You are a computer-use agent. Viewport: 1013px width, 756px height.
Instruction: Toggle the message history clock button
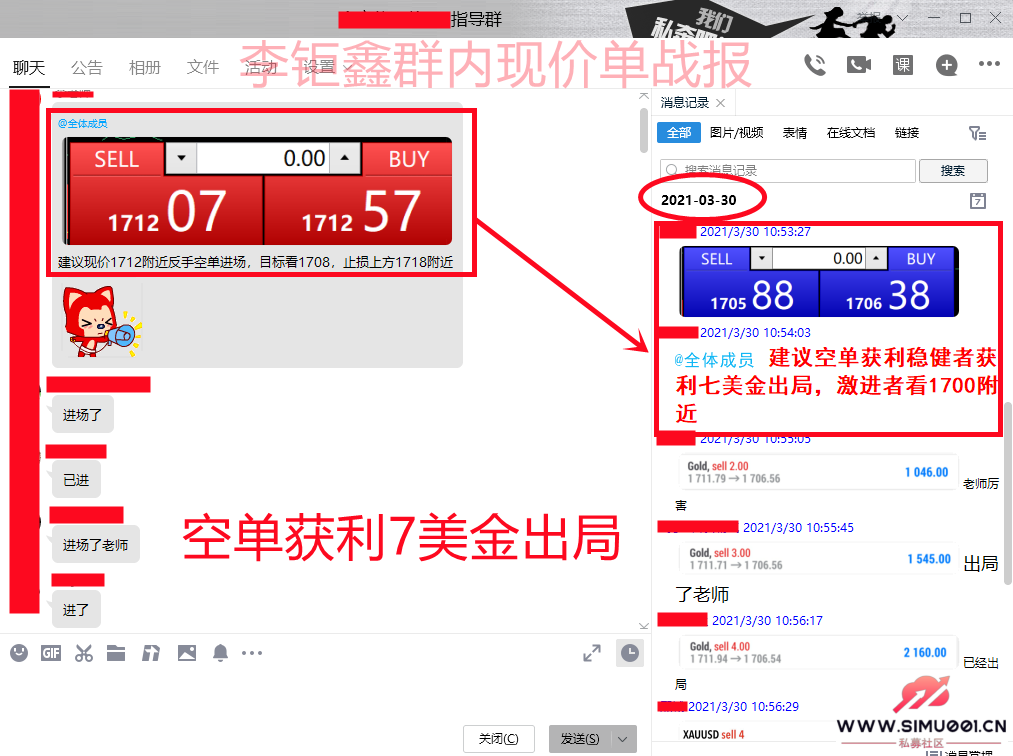629,653
